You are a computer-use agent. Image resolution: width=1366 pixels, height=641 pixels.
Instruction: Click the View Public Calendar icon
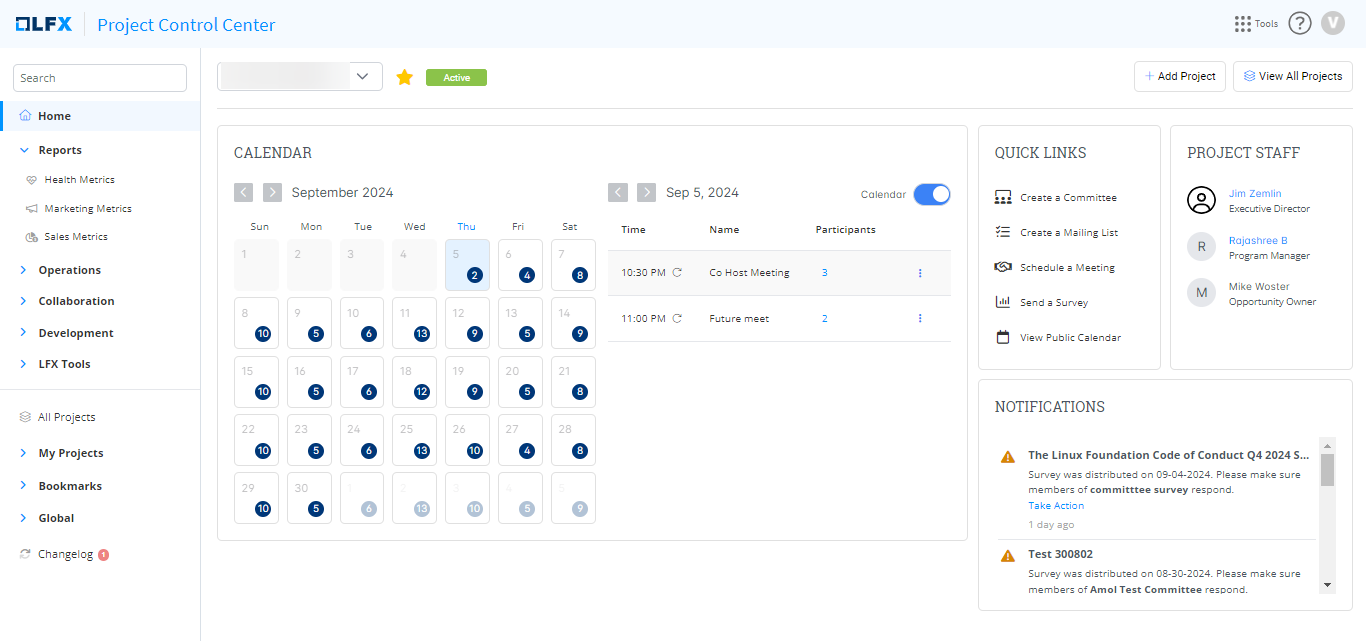(1003, 338)
